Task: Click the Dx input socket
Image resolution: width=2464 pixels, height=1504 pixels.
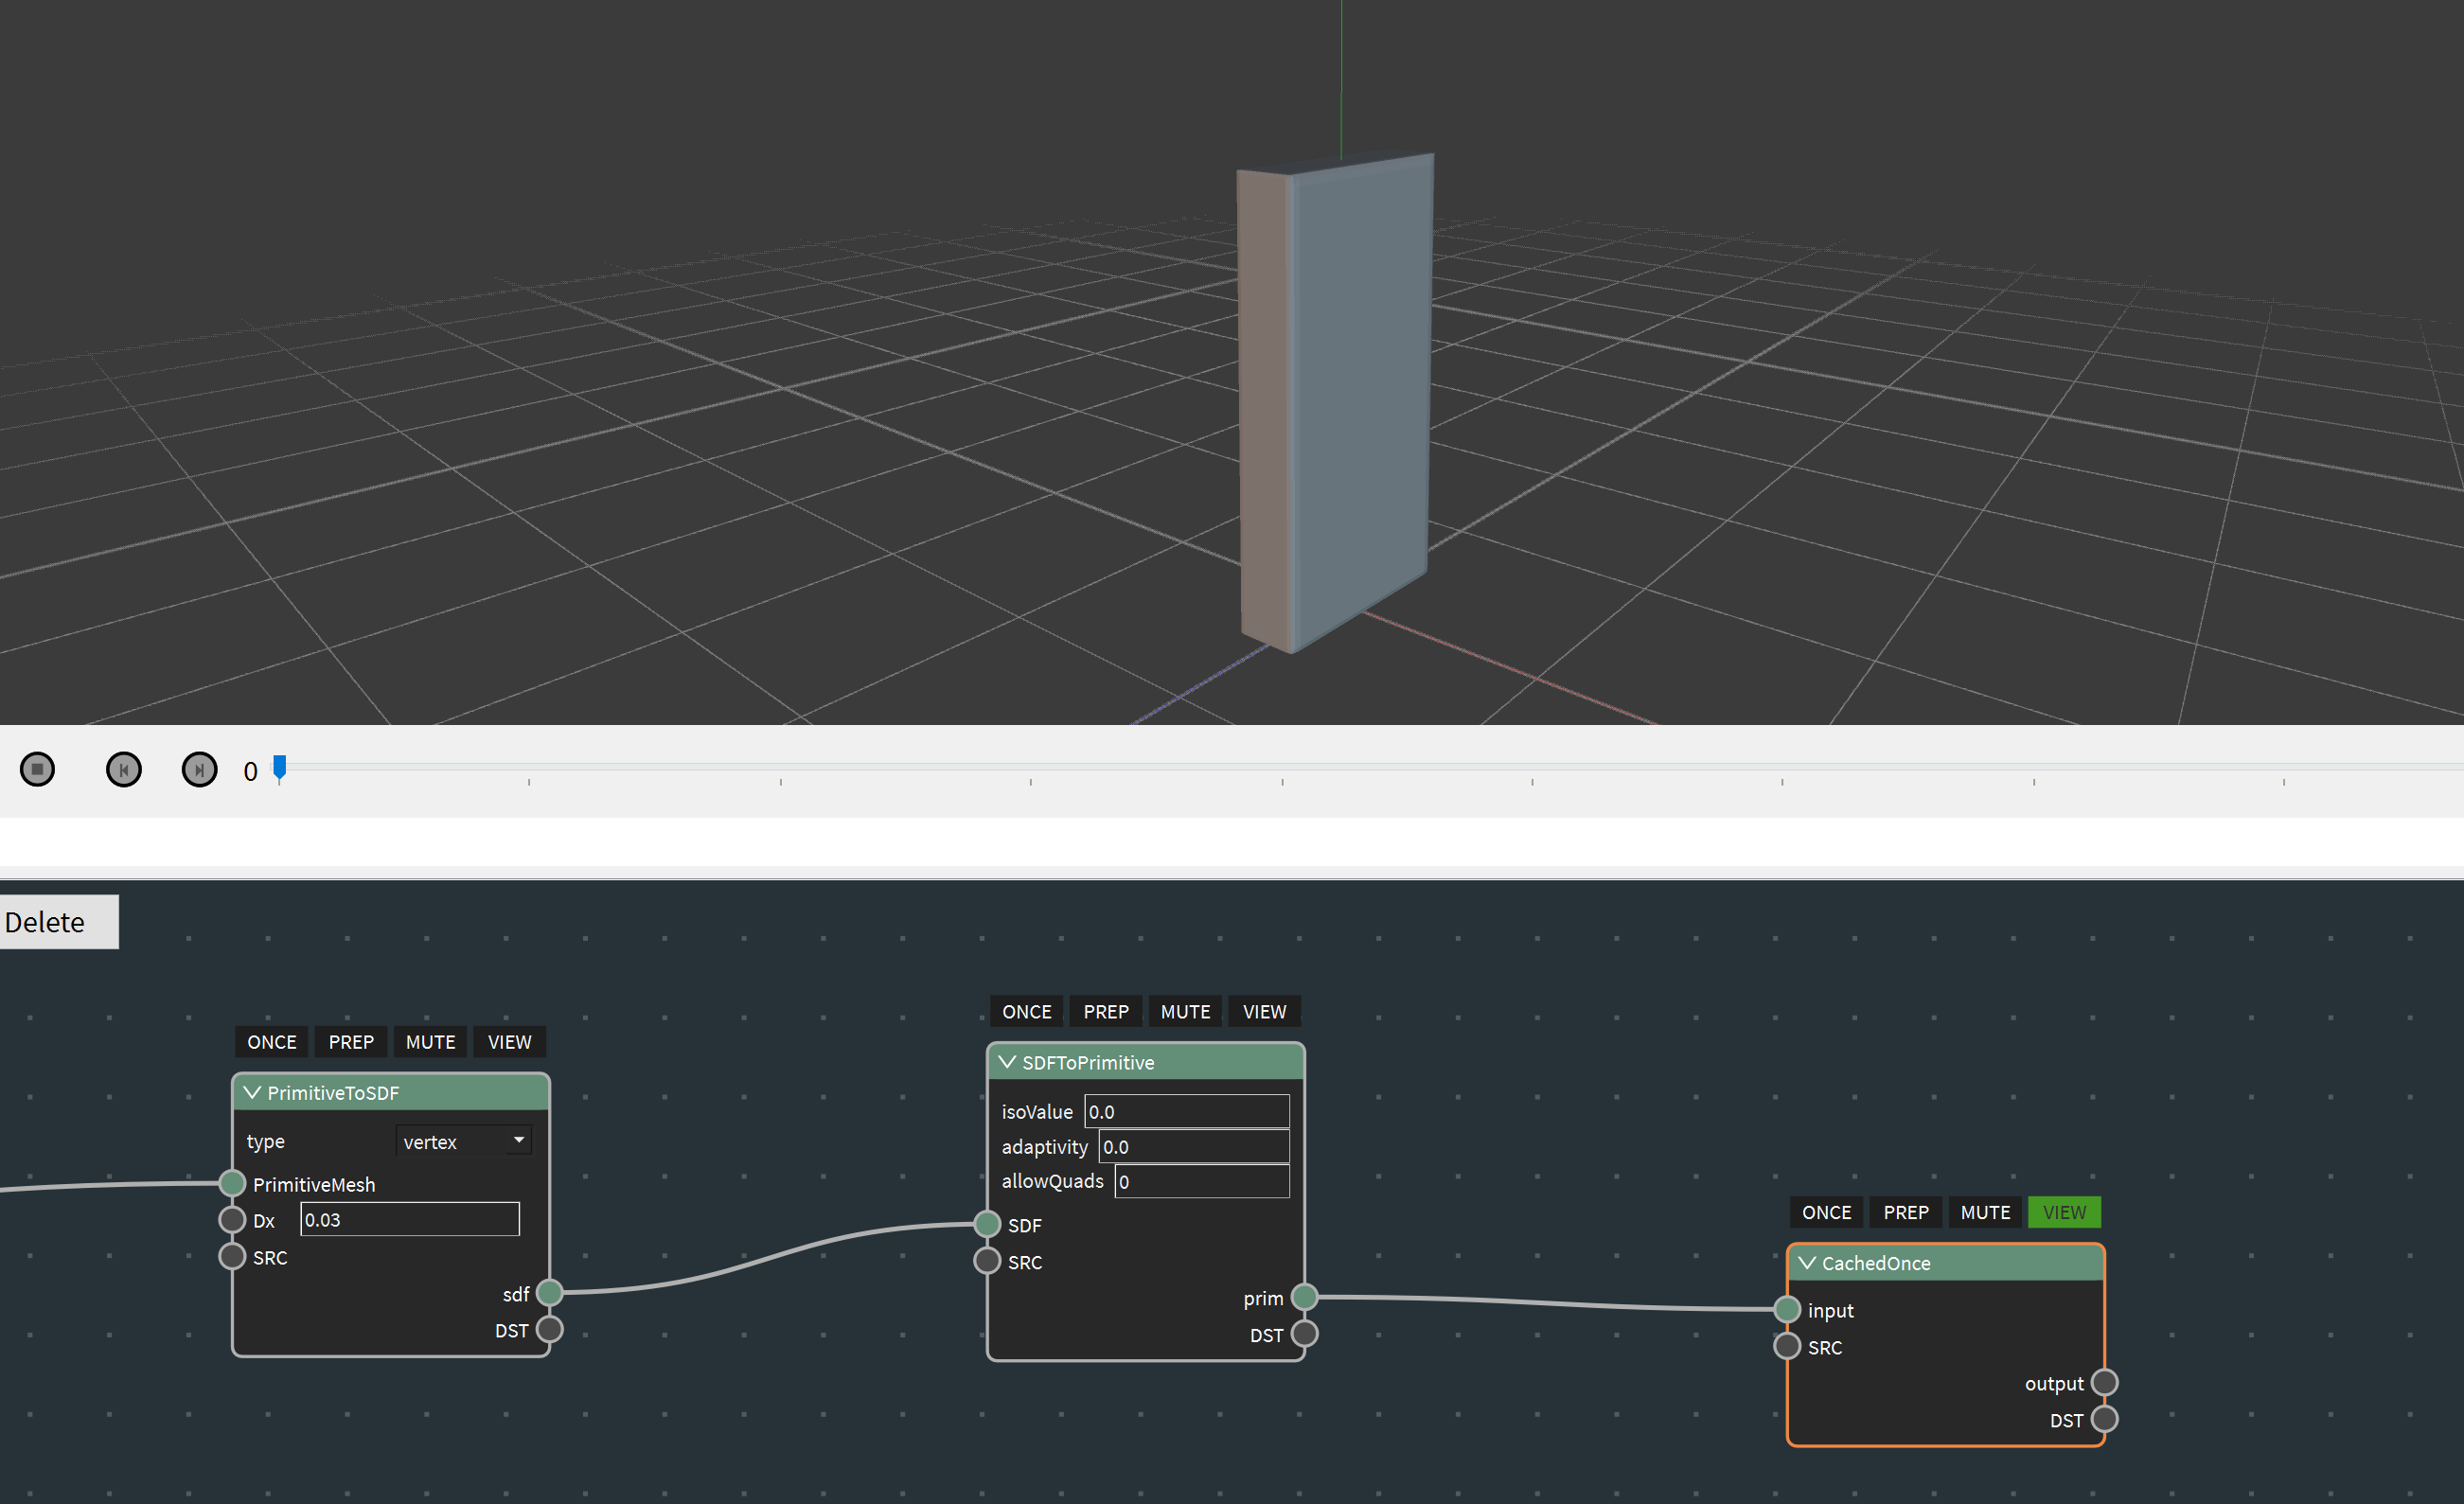Action: point(232,1220)
